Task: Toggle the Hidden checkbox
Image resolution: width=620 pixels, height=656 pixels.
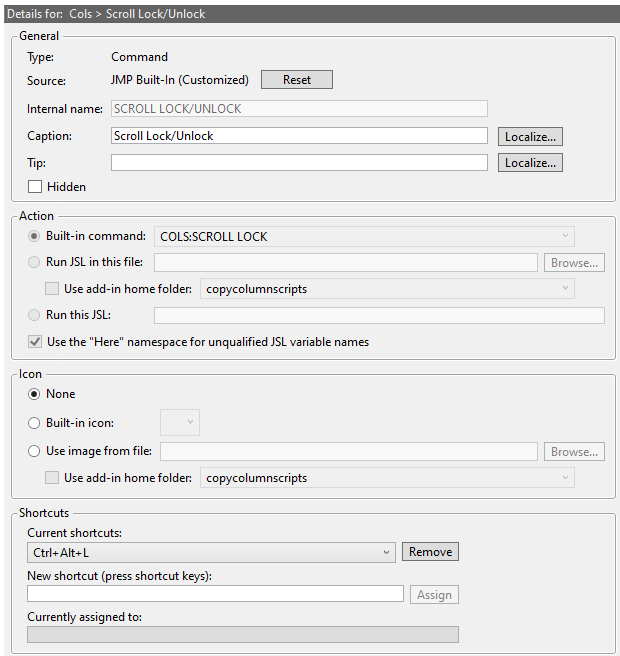Action: tap(35, 187)
